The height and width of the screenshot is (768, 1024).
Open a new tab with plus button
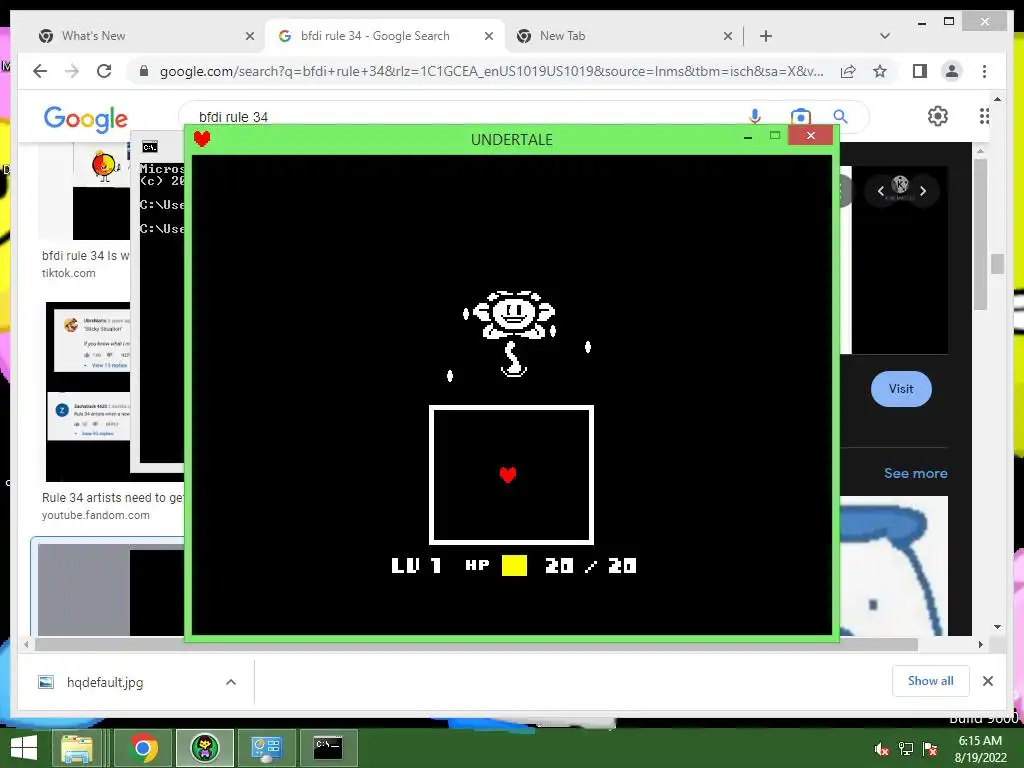tap(766, 36)
